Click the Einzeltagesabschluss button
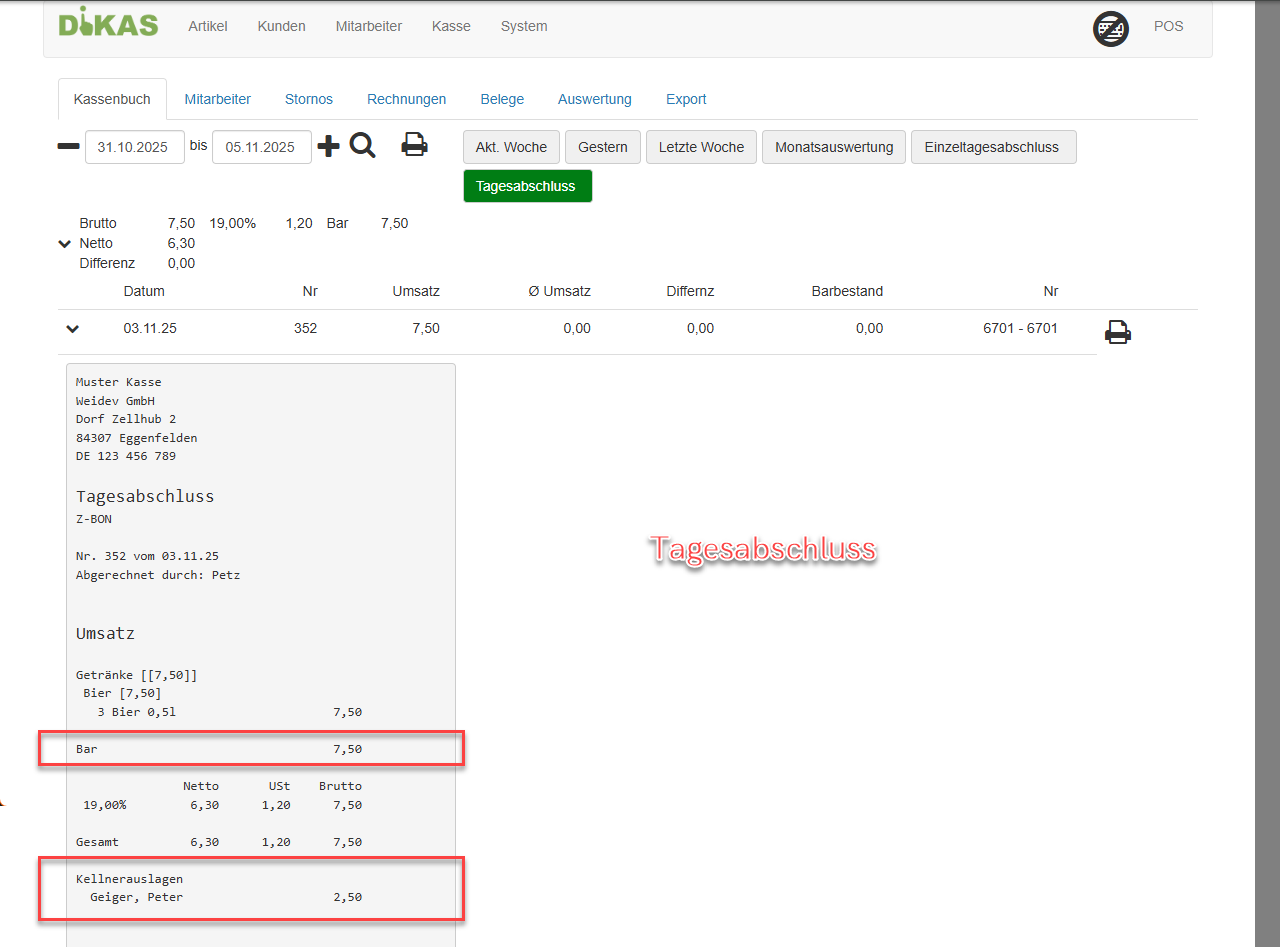 pyautogui.click(x=992, y=147)
